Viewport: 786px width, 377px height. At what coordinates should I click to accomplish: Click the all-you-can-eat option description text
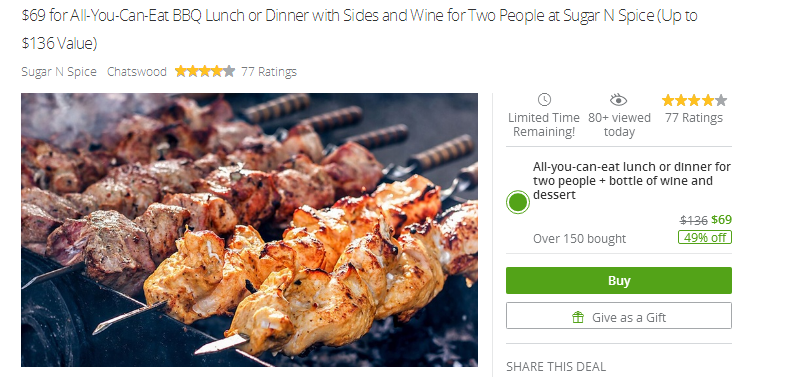pyautogui.click(x=632, y=180)
